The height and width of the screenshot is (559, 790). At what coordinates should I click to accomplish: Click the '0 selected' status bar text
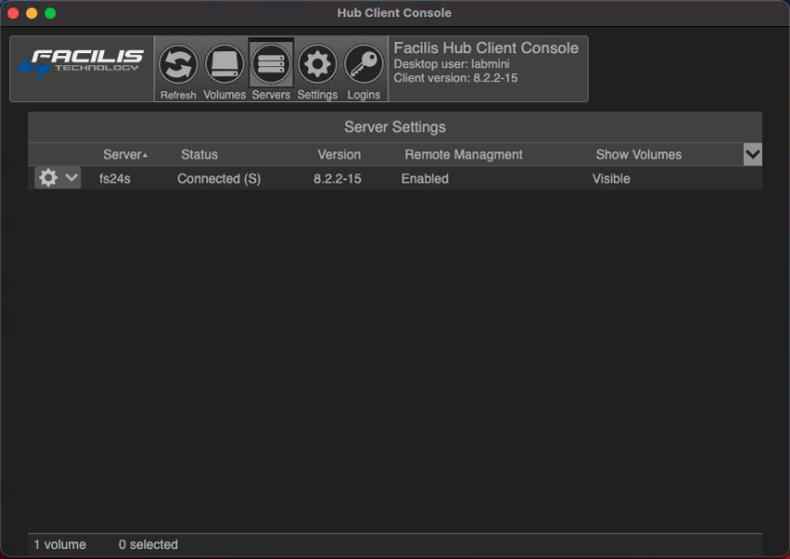pos(148,544)
